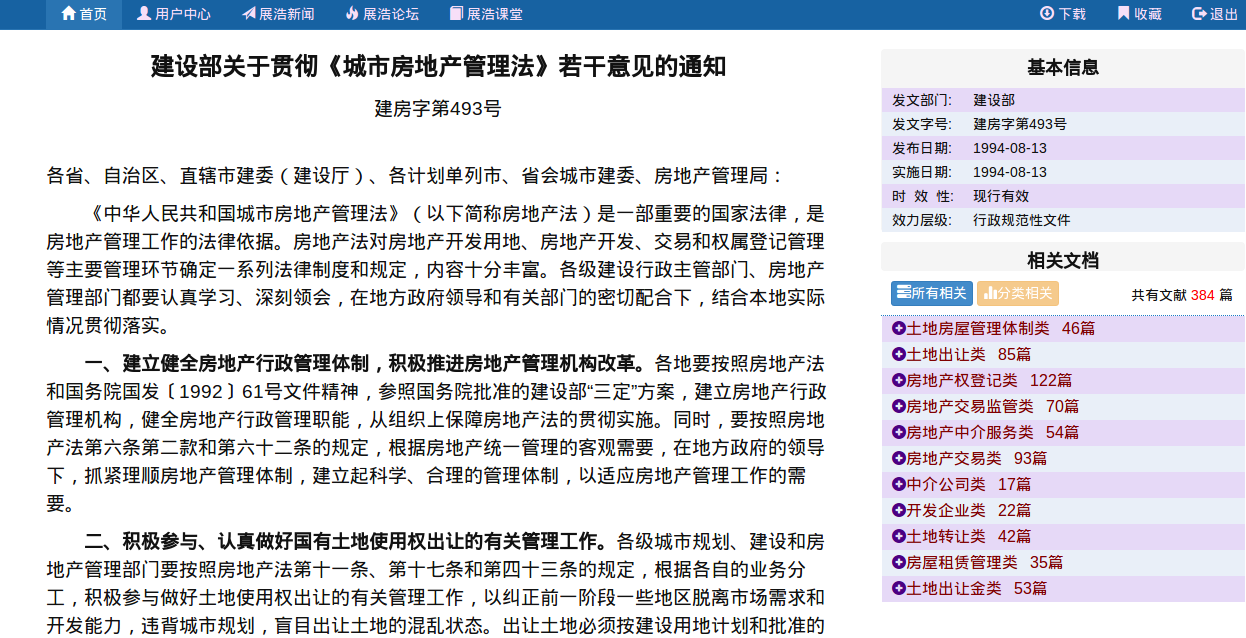This screenshot has height=638, width=1246.
Task: Open 用户中心 menu item
Action: [x=174, y=14]
